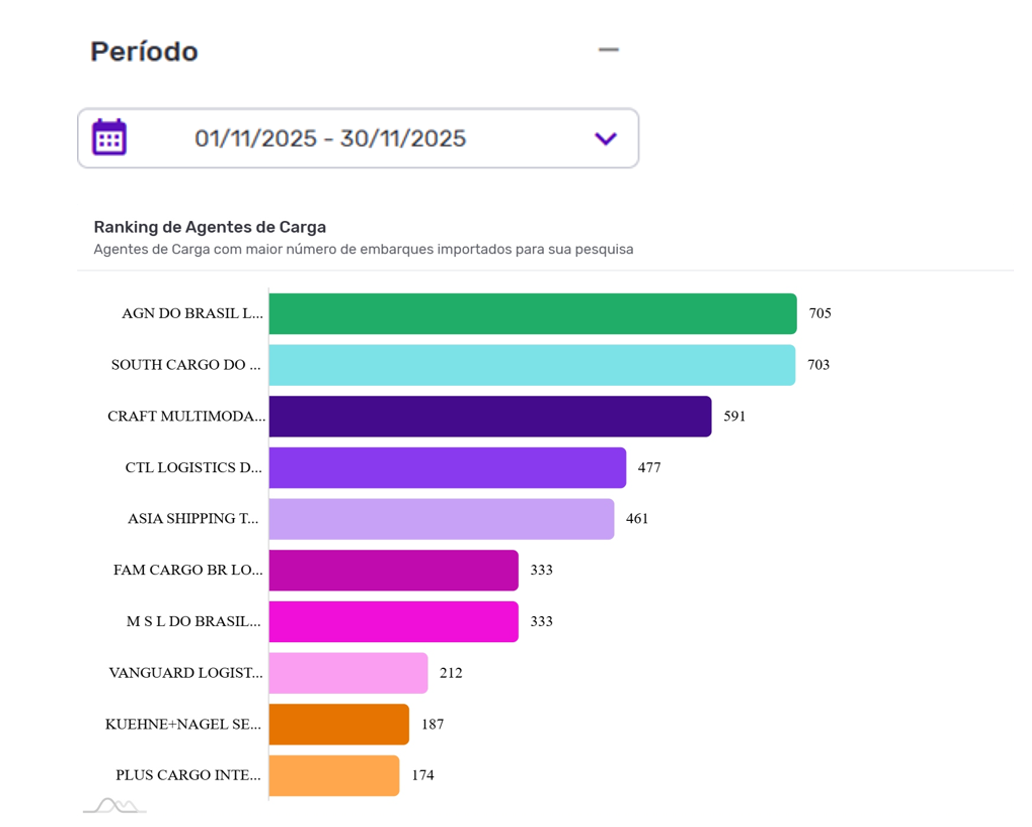Click the Período section heading

pos(144,51)
